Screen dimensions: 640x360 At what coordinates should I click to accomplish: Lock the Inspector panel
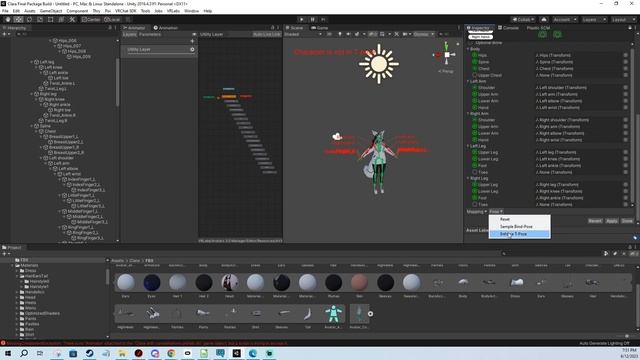630,28
